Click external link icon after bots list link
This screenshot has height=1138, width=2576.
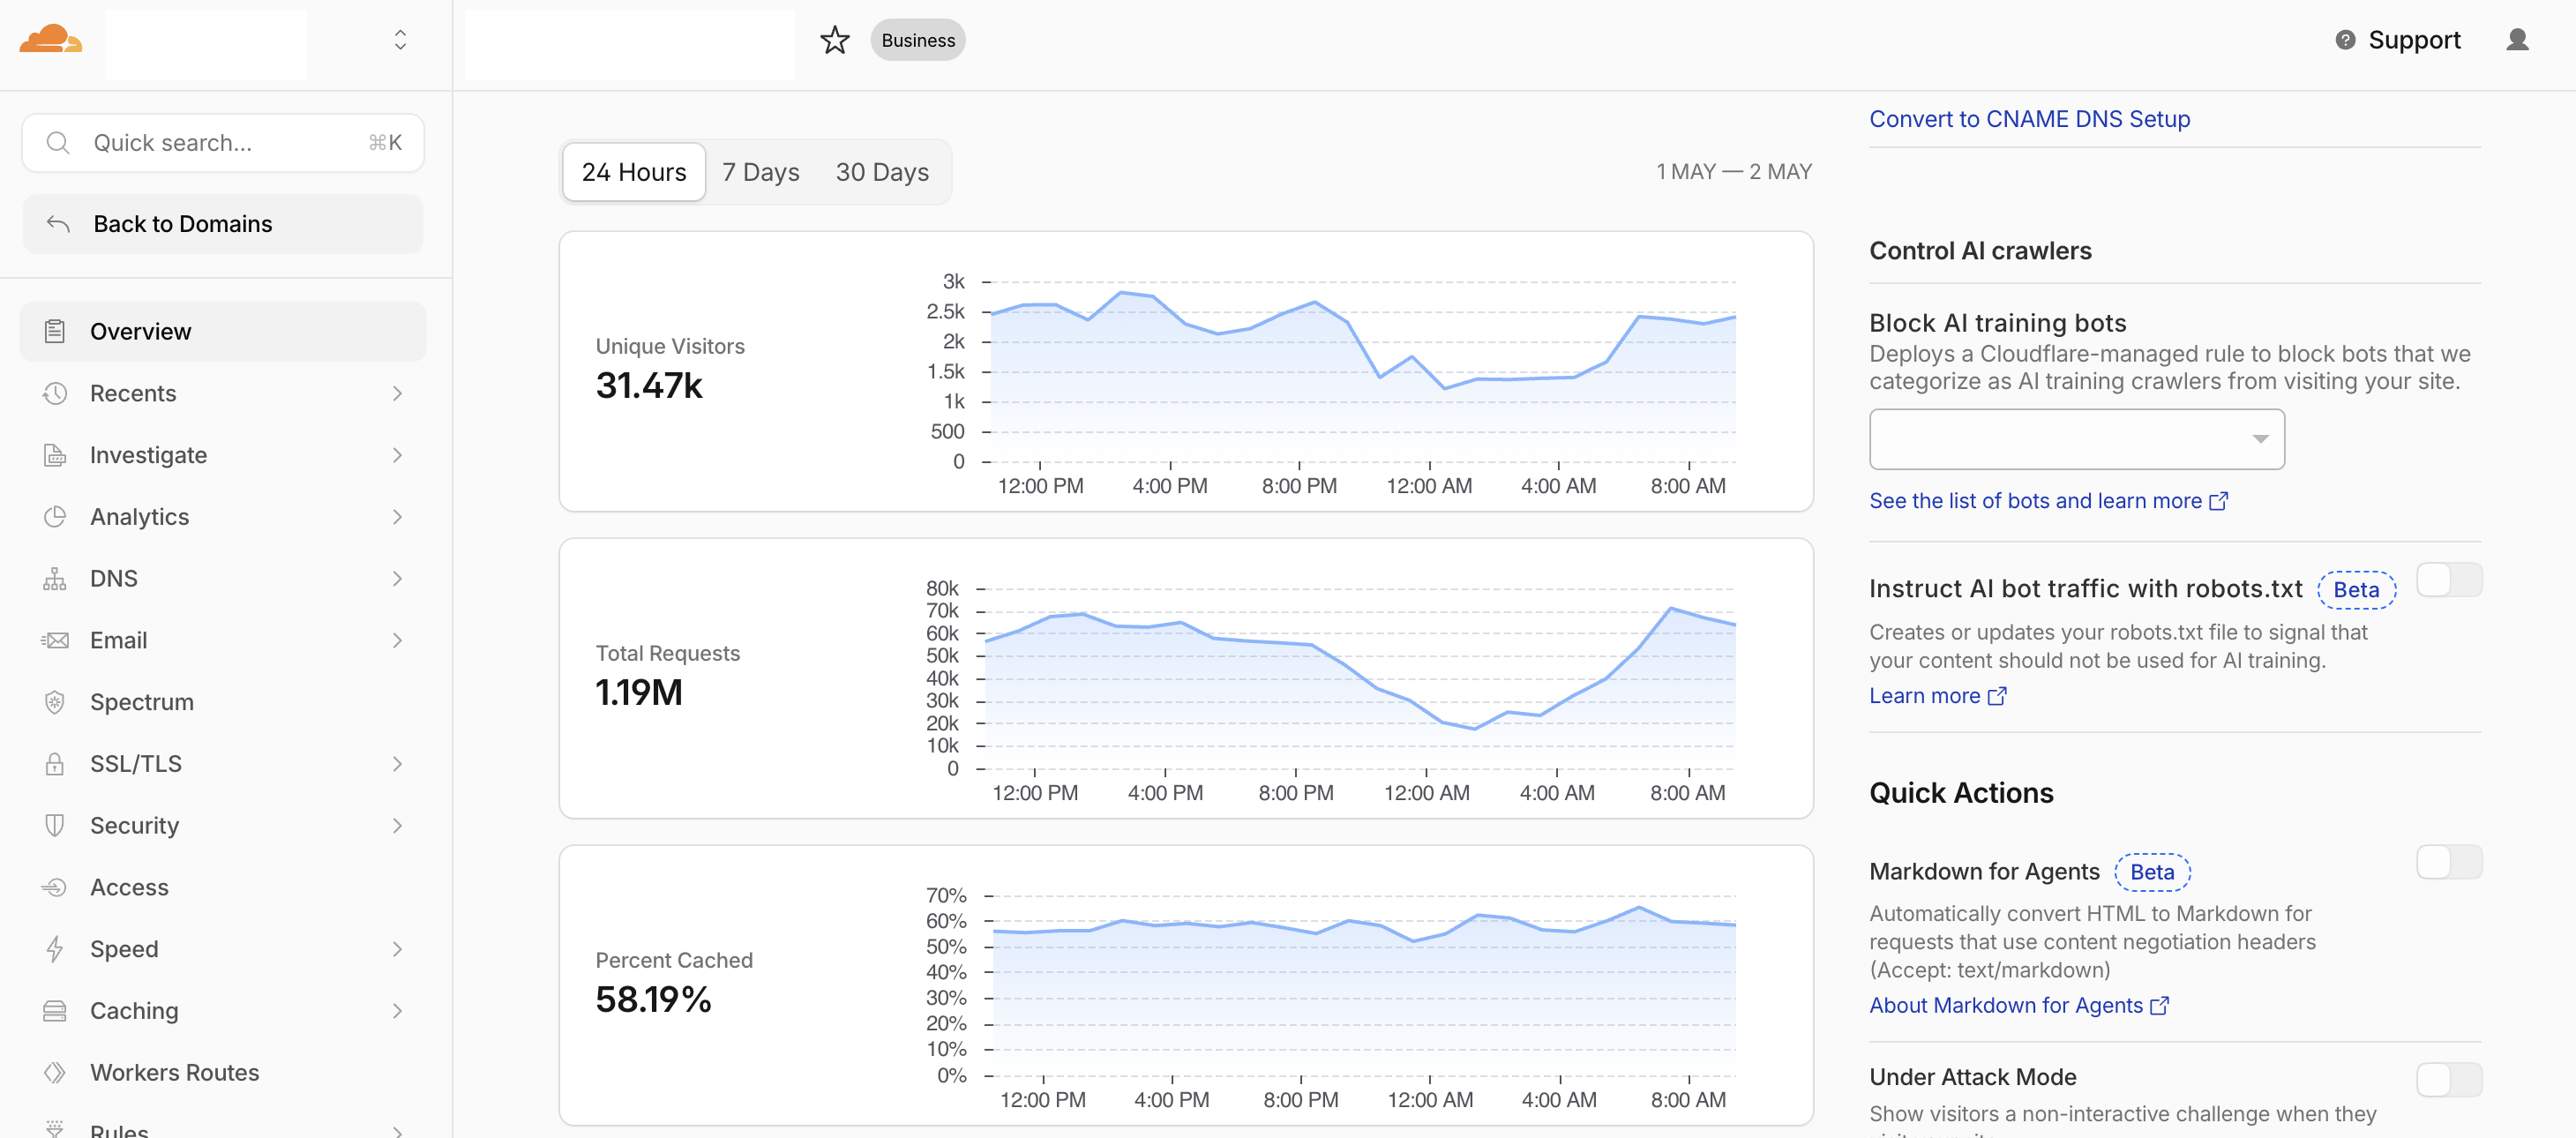(2218, 501)
